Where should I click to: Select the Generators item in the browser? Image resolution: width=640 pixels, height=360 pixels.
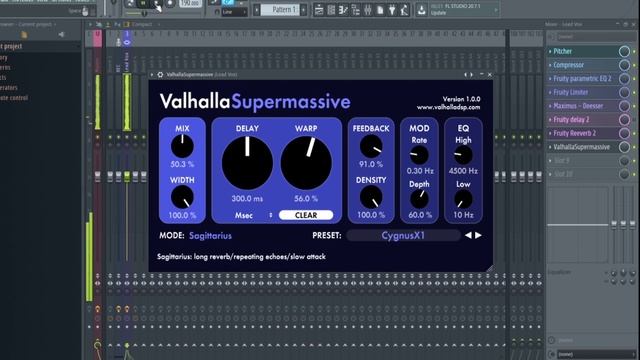pyautogui.click(x=9, y=88)
